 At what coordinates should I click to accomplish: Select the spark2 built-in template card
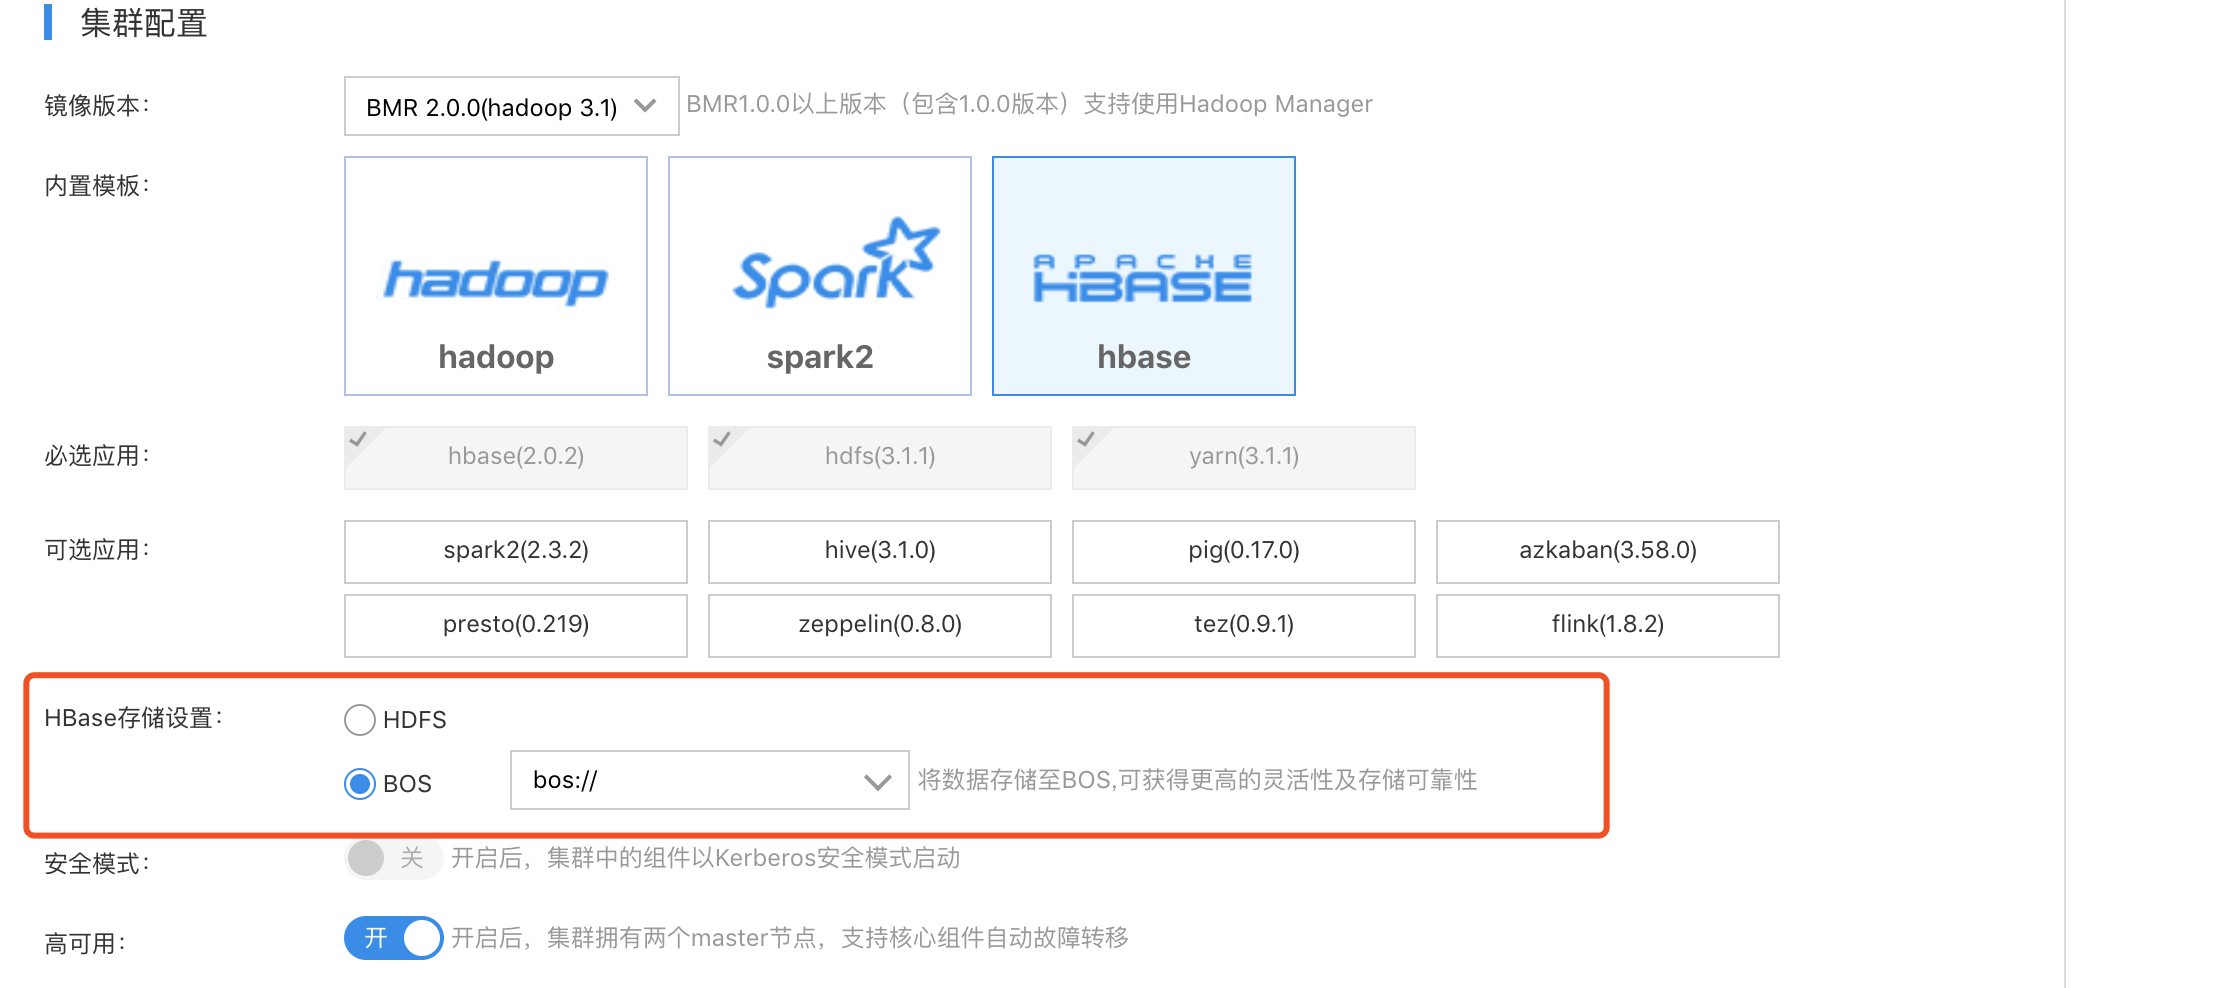[820, 276]
